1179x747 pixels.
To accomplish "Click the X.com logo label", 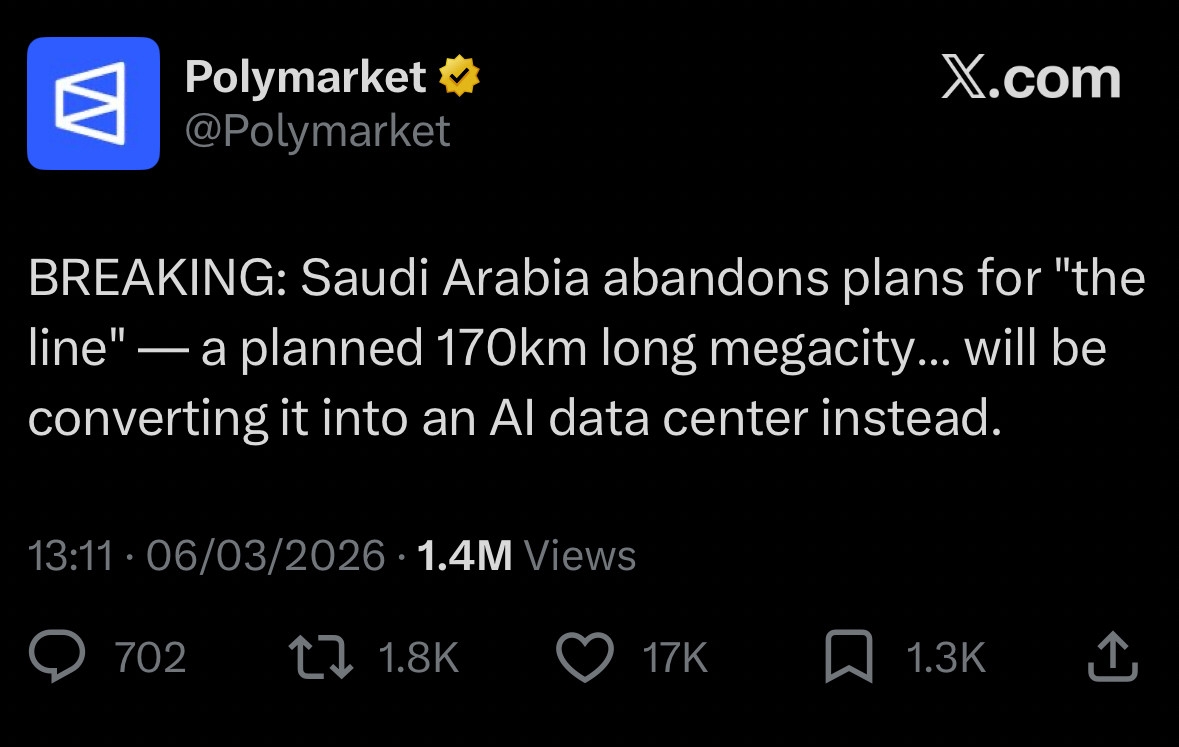I will pos(1030,78).
